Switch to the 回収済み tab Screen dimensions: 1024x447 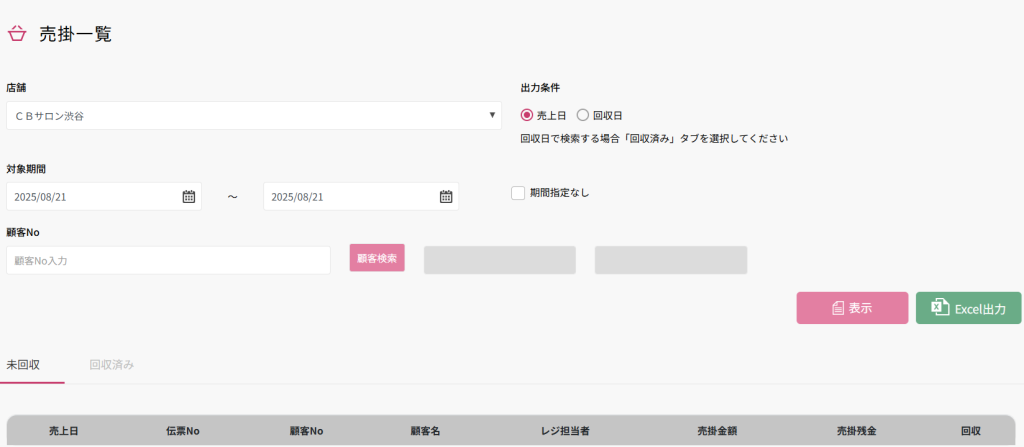(x=112, y=365)
